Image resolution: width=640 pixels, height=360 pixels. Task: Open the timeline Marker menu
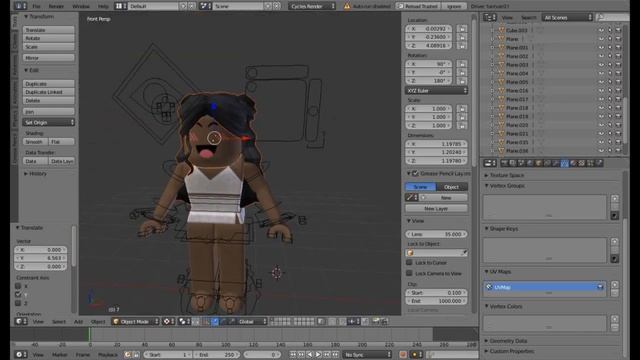(x=60, y=355)
